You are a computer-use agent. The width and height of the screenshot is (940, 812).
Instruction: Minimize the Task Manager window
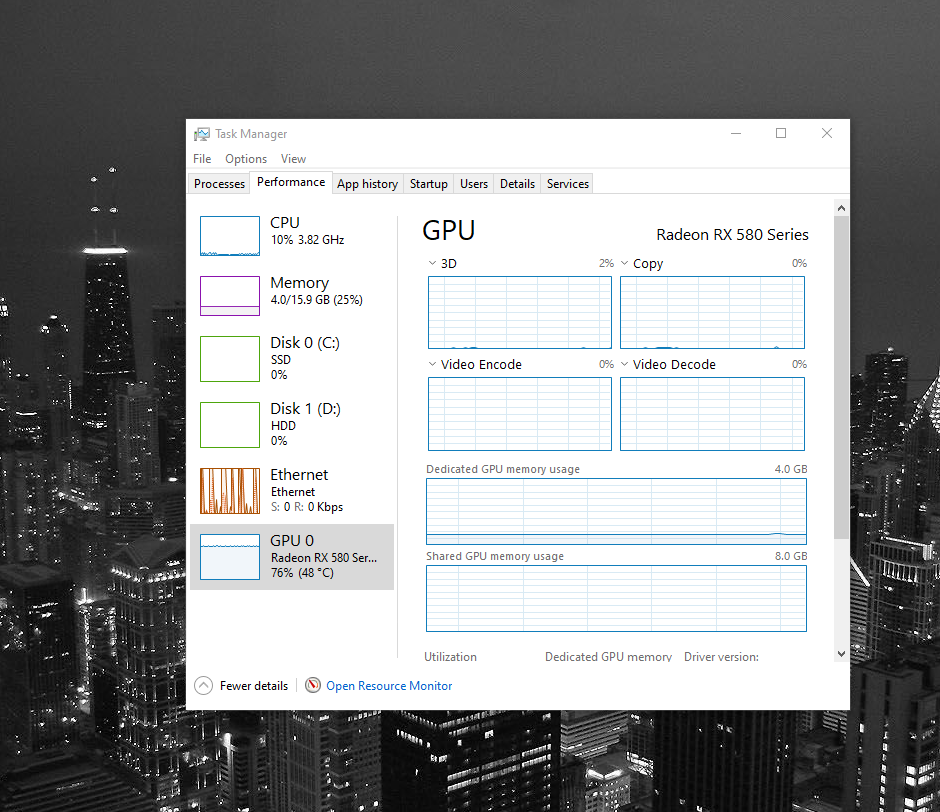click(x=736, y=133)
